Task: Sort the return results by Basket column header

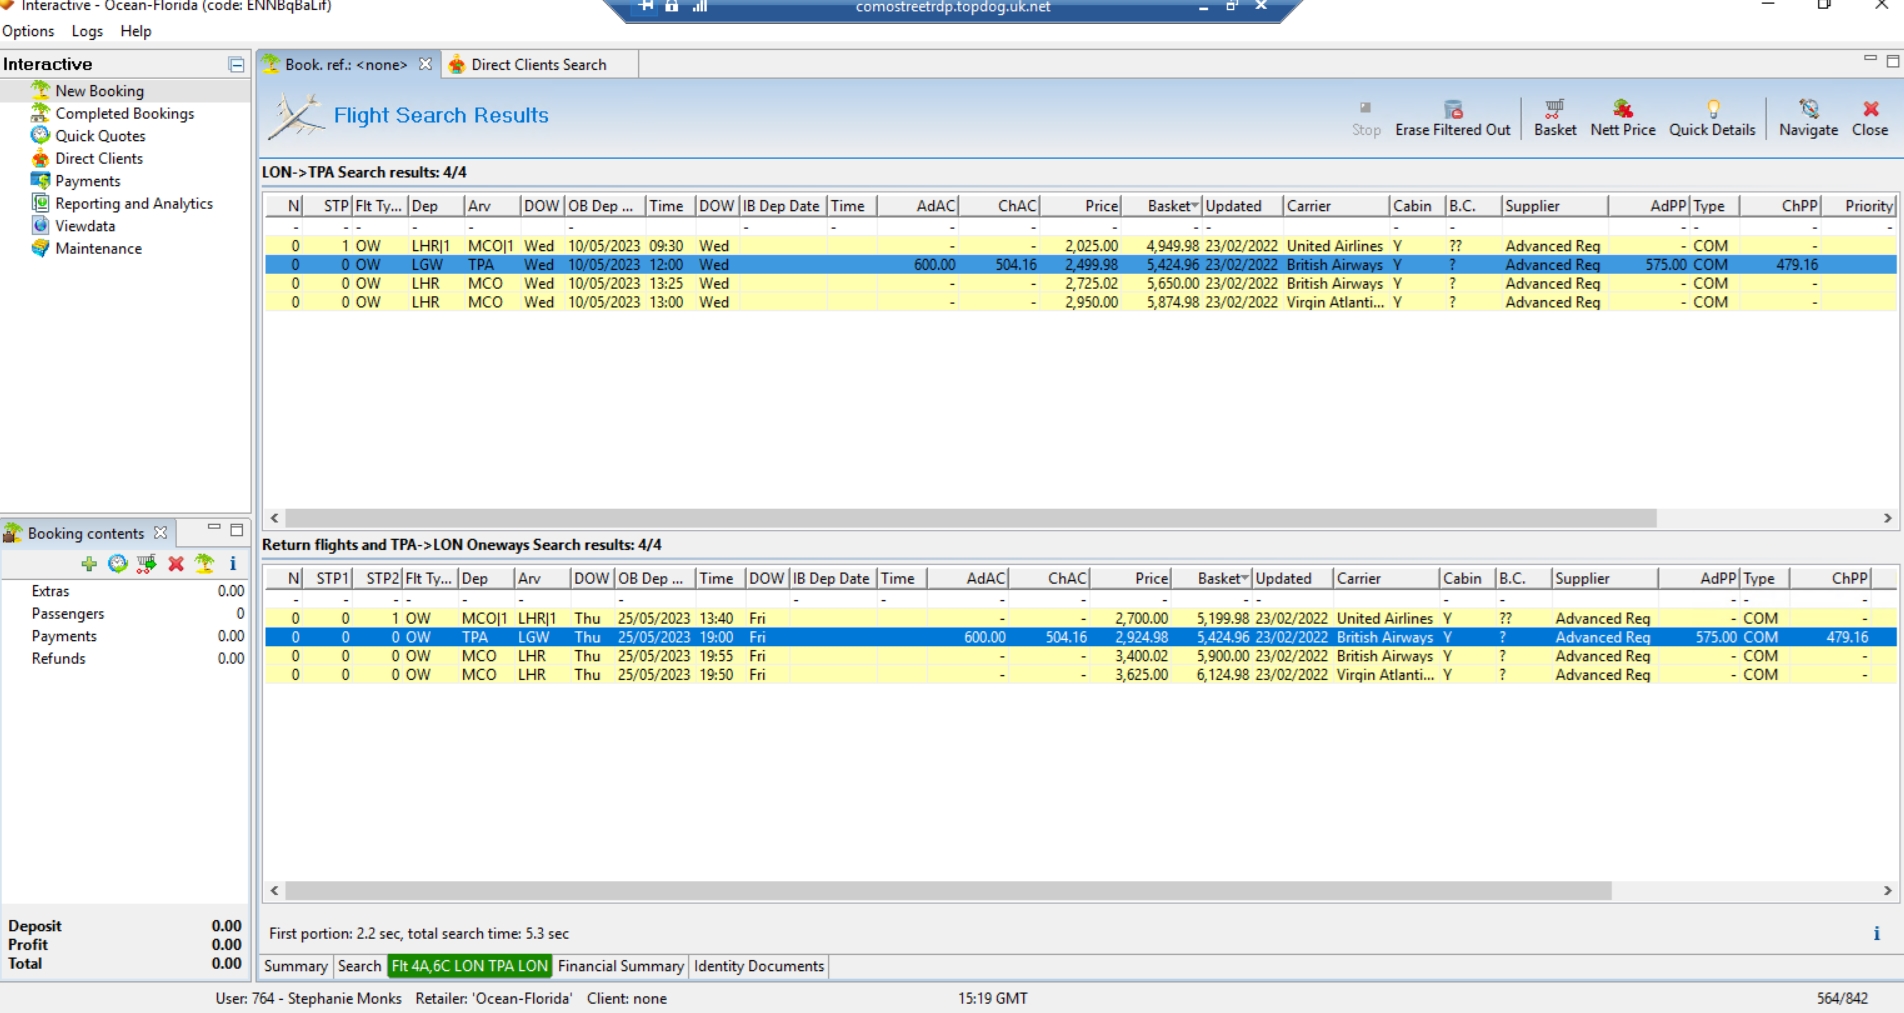Action: pos(1218,579)
